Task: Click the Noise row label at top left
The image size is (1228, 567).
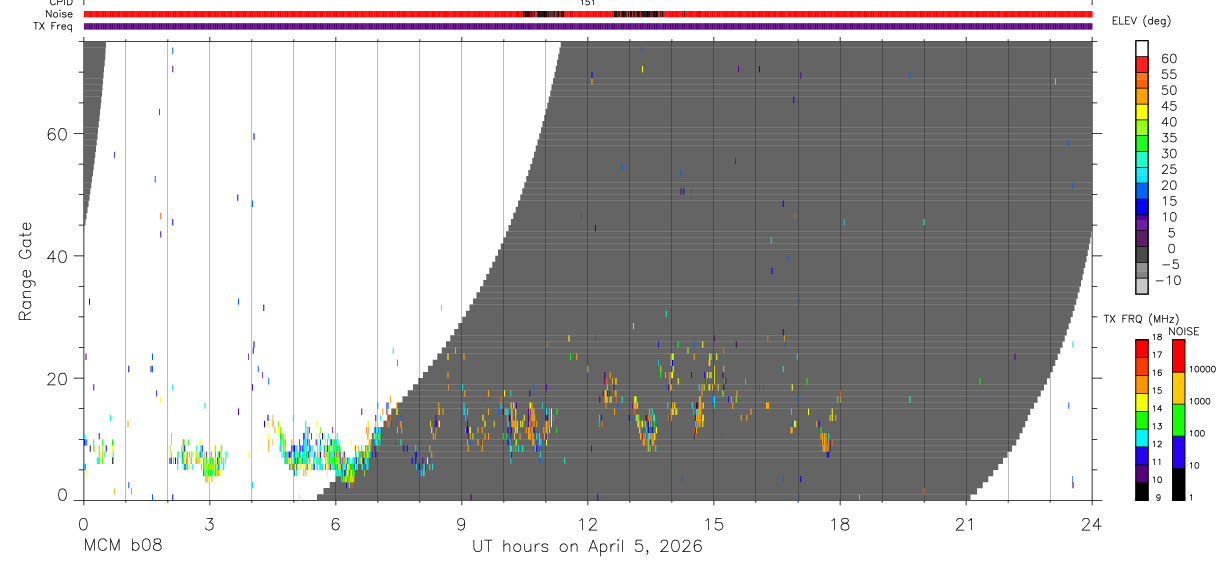Action: pos(59,14)
